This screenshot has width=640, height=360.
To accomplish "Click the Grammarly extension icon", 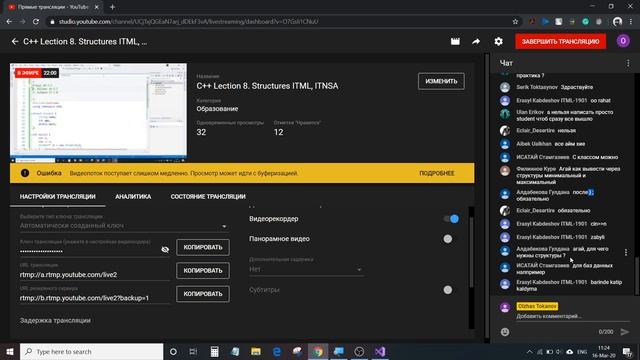I will [585, 22].
